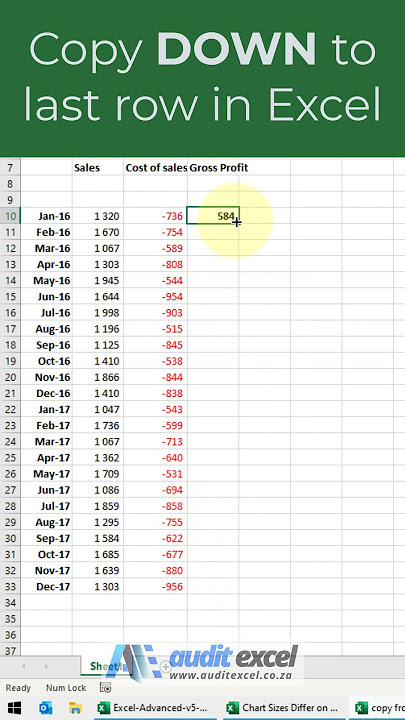The height and width of the screenshot is (720, 405).
Task: Click the macro recording icon in status bar
Action: (x=106, y=687)
